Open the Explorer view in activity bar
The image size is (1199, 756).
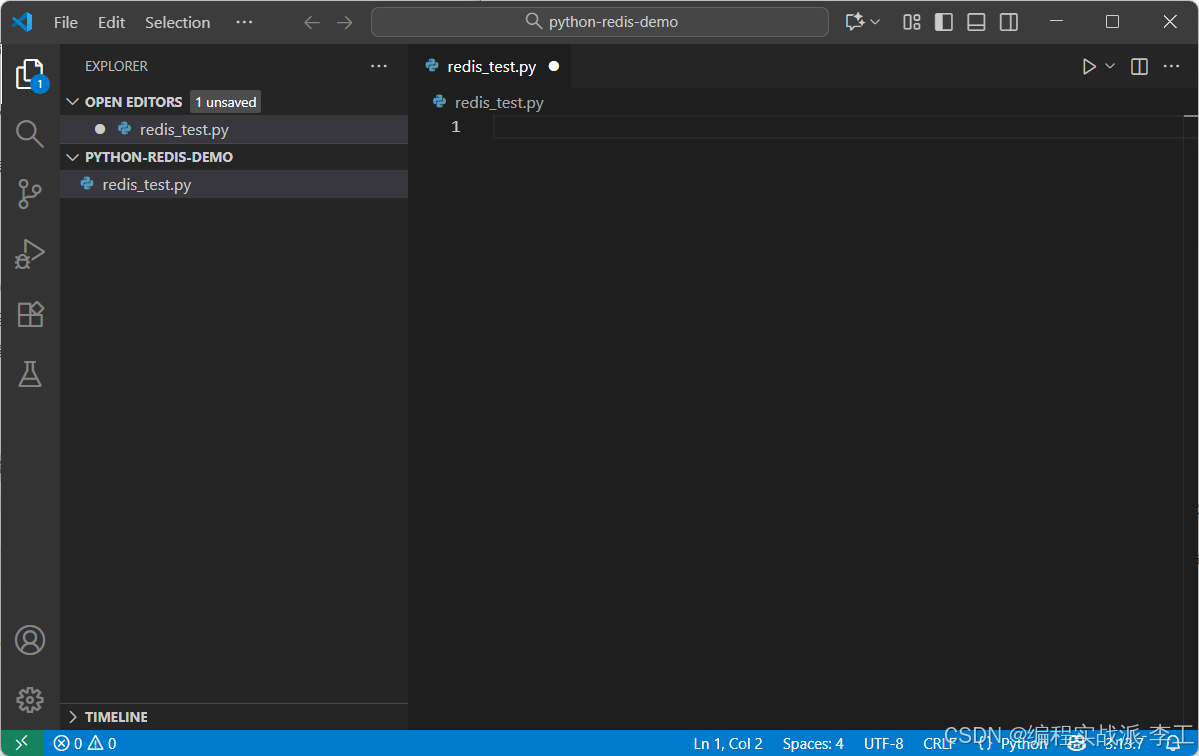[30, 75]
